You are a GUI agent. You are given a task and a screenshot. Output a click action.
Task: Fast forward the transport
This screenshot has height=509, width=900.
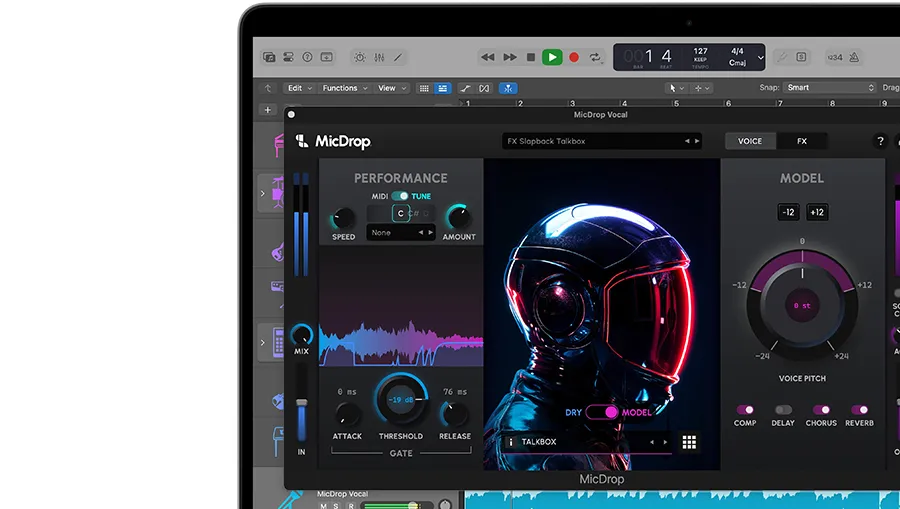coord(510,57)
